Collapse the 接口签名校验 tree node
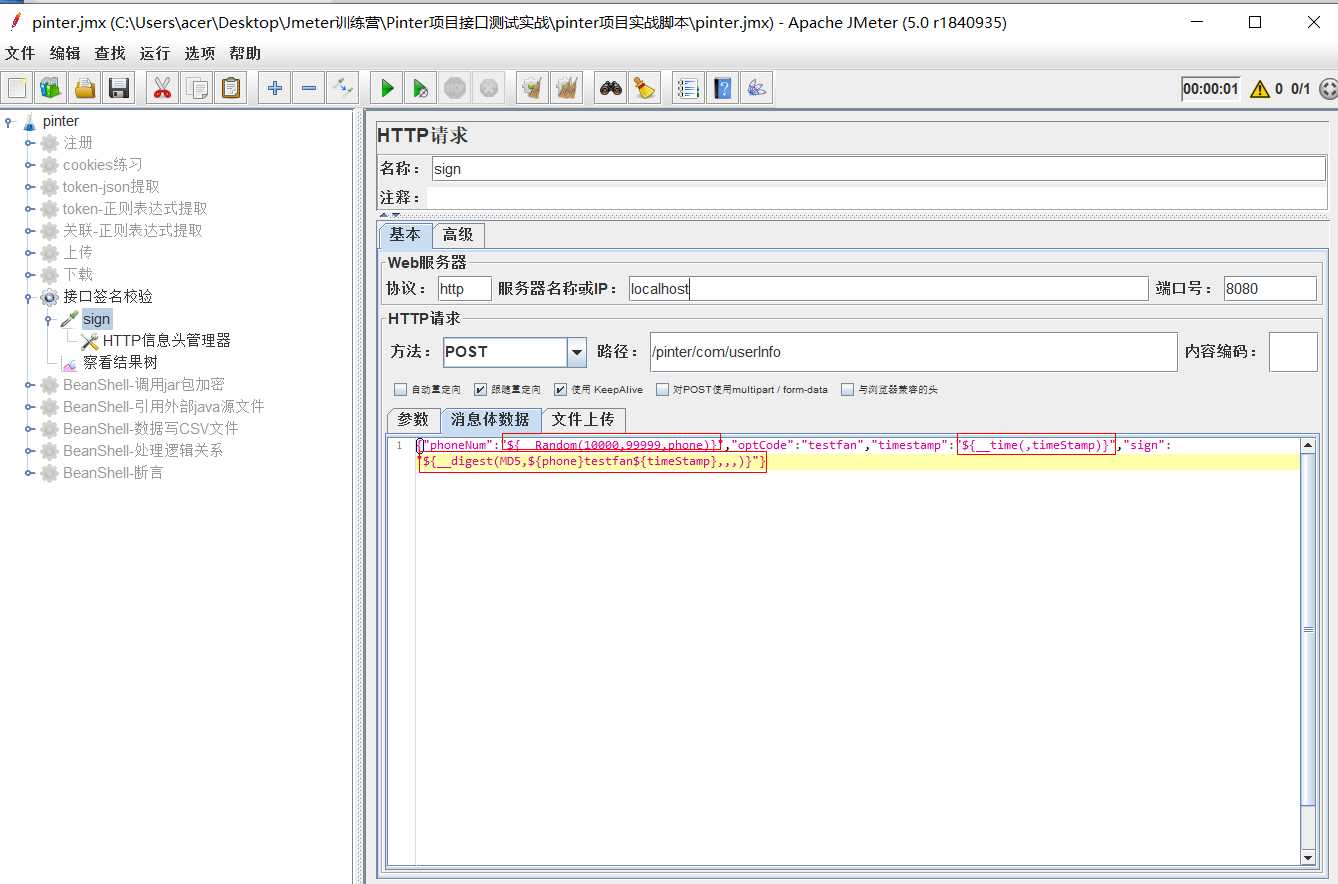The image size is (1338, 884). coord(30,297)
